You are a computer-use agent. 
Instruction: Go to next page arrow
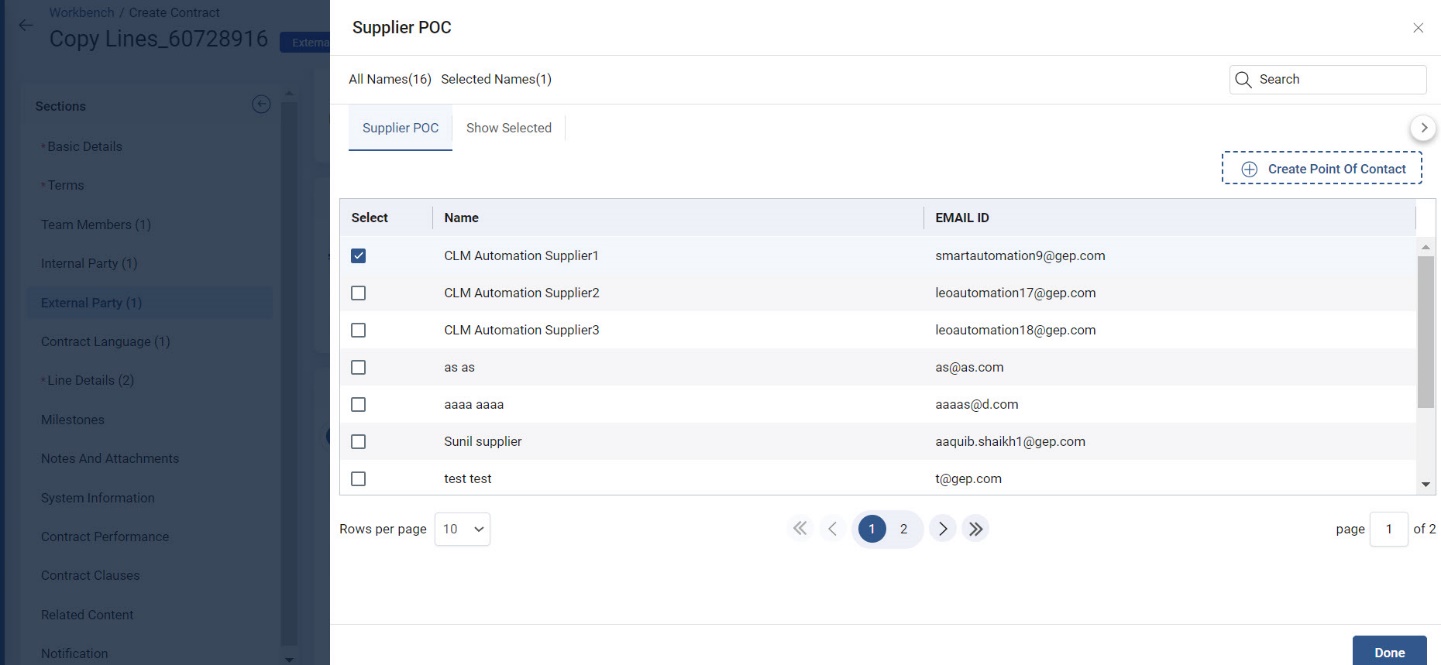pyautogui.click(x=942, y=529)
